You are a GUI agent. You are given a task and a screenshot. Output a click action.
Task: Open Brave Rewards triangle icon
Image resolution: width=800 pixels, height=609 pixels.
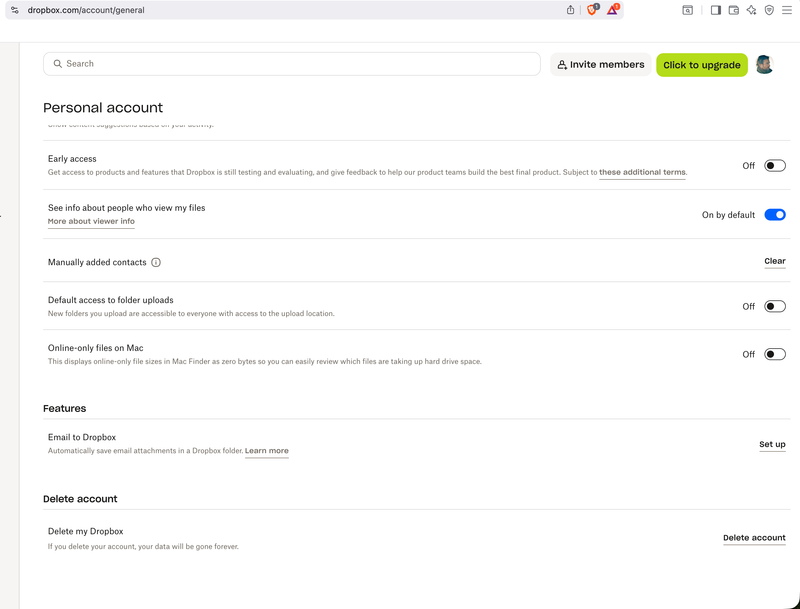(612, 9)
